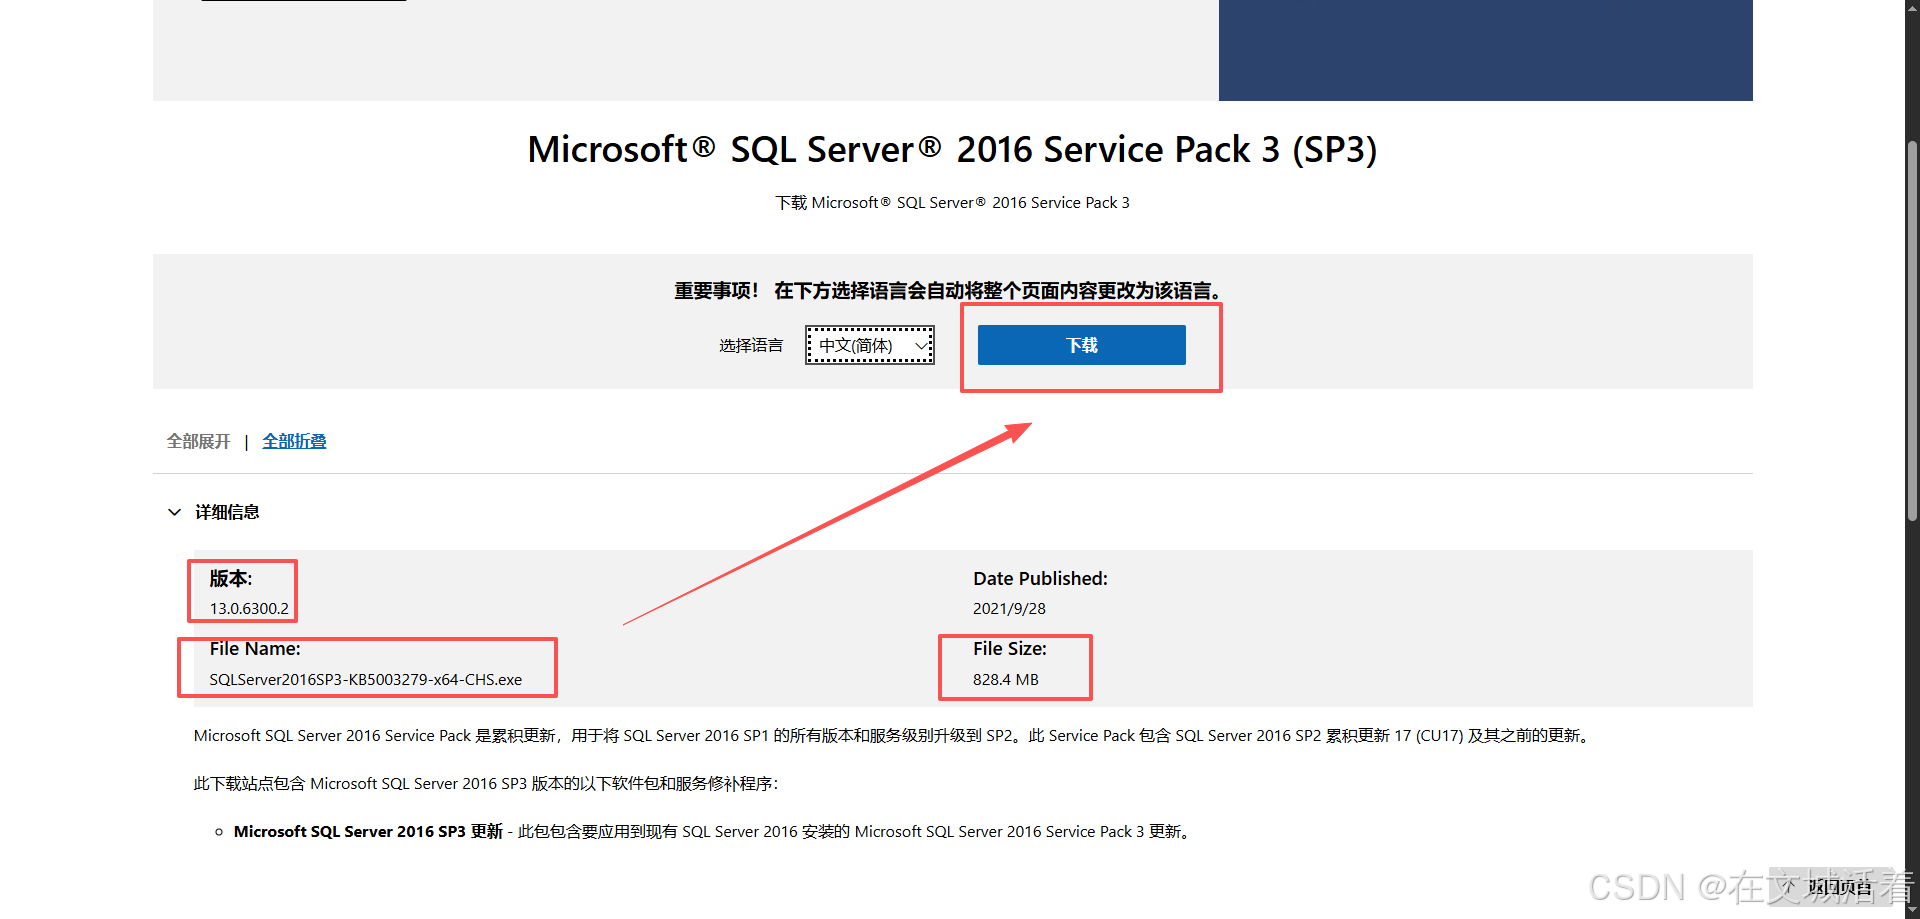Screen dimensions: 1920x919
Task: Click the 重要事项 notice text
Action: pos(948,290)
